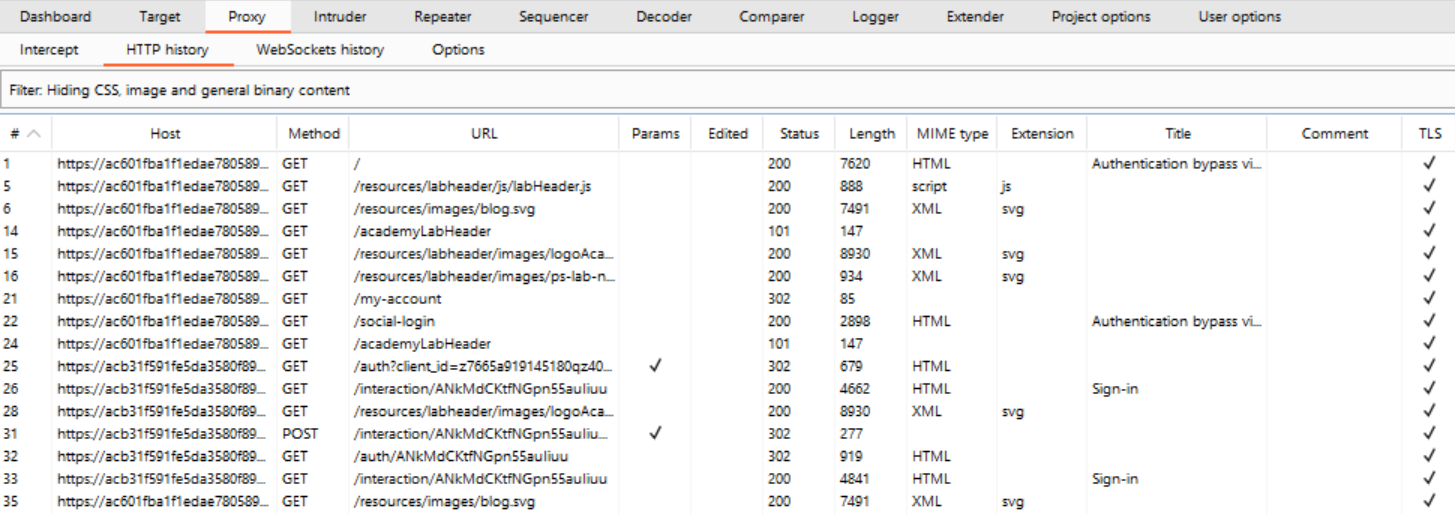Sort by Params column header

[x=655, y=133]
